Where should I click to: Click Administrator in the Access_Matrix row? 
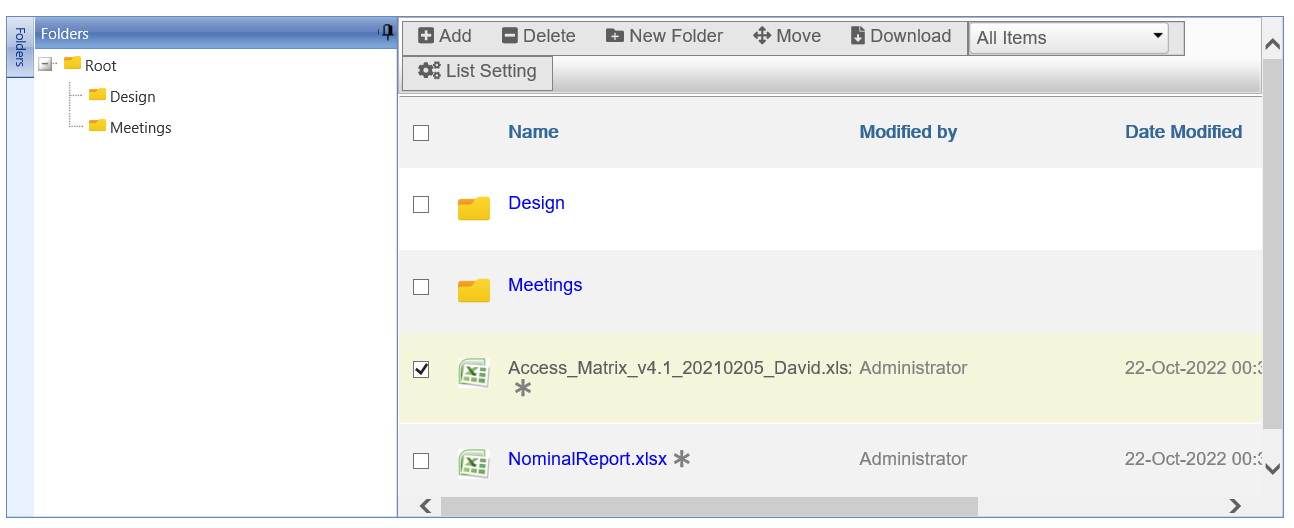[913, 368]
